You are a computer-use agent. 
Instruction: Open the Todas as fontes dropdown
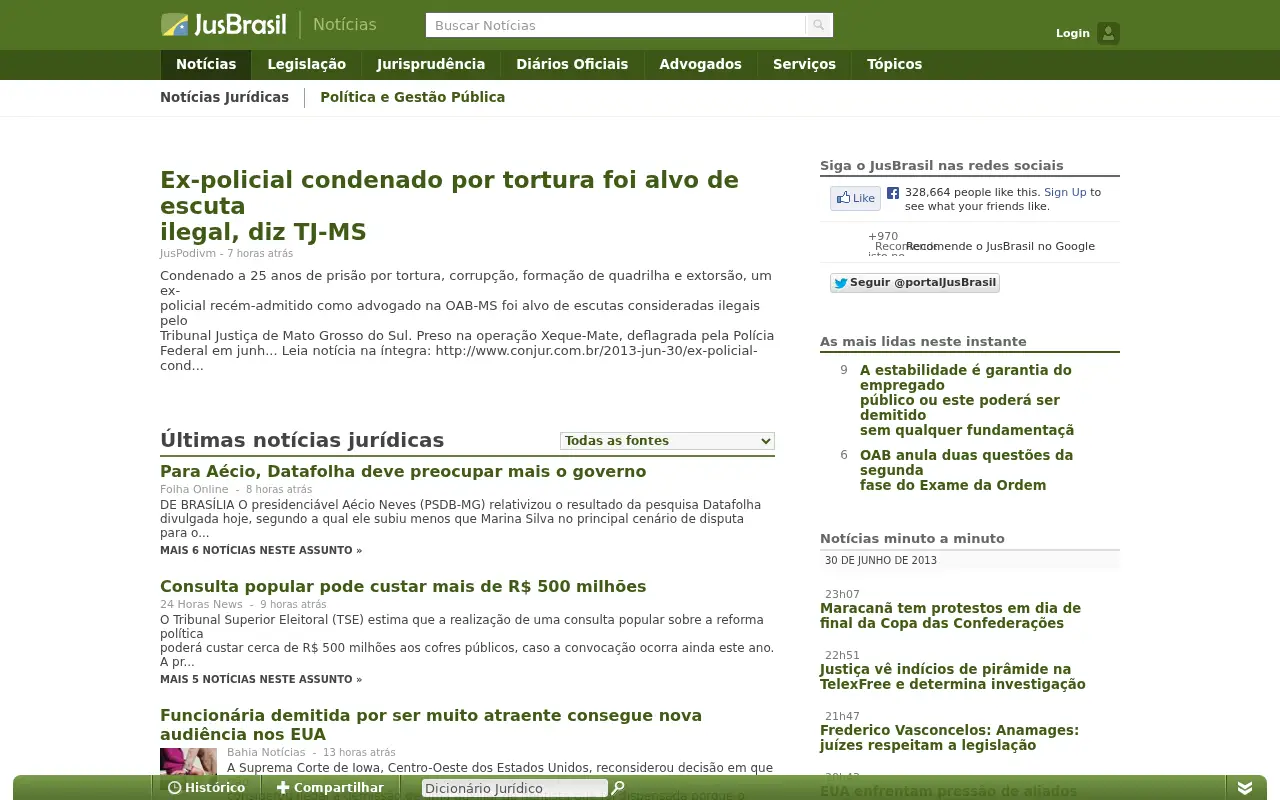(x=667, y=441)
